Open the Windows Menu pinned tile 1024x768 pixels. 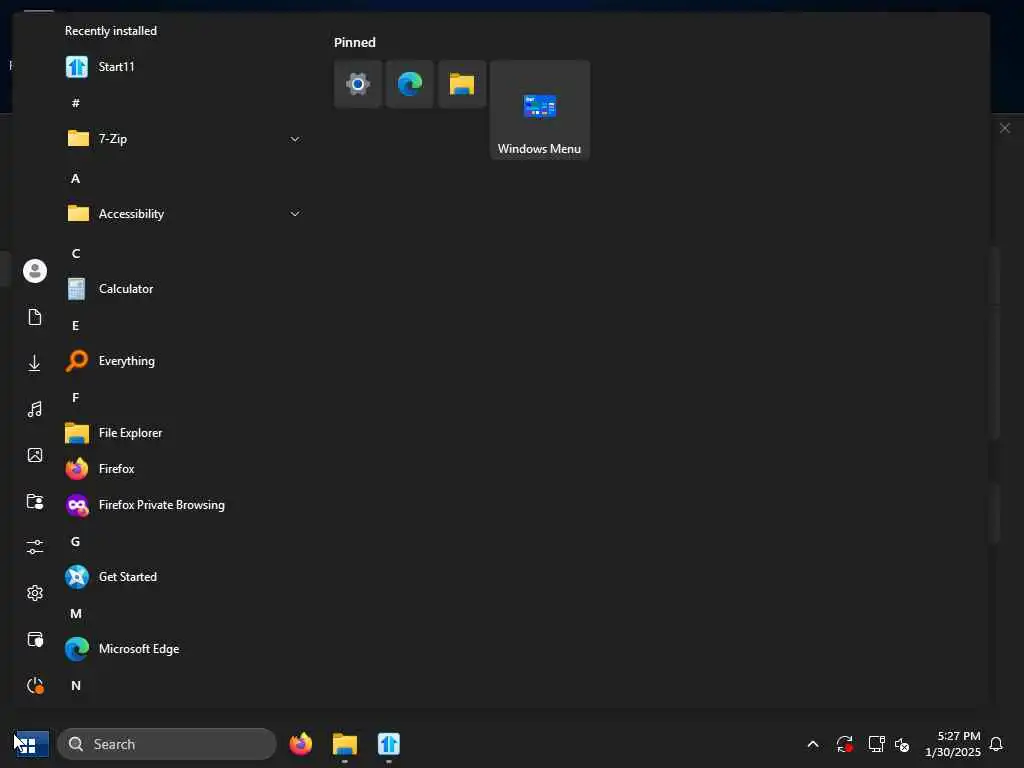[540, 110]
